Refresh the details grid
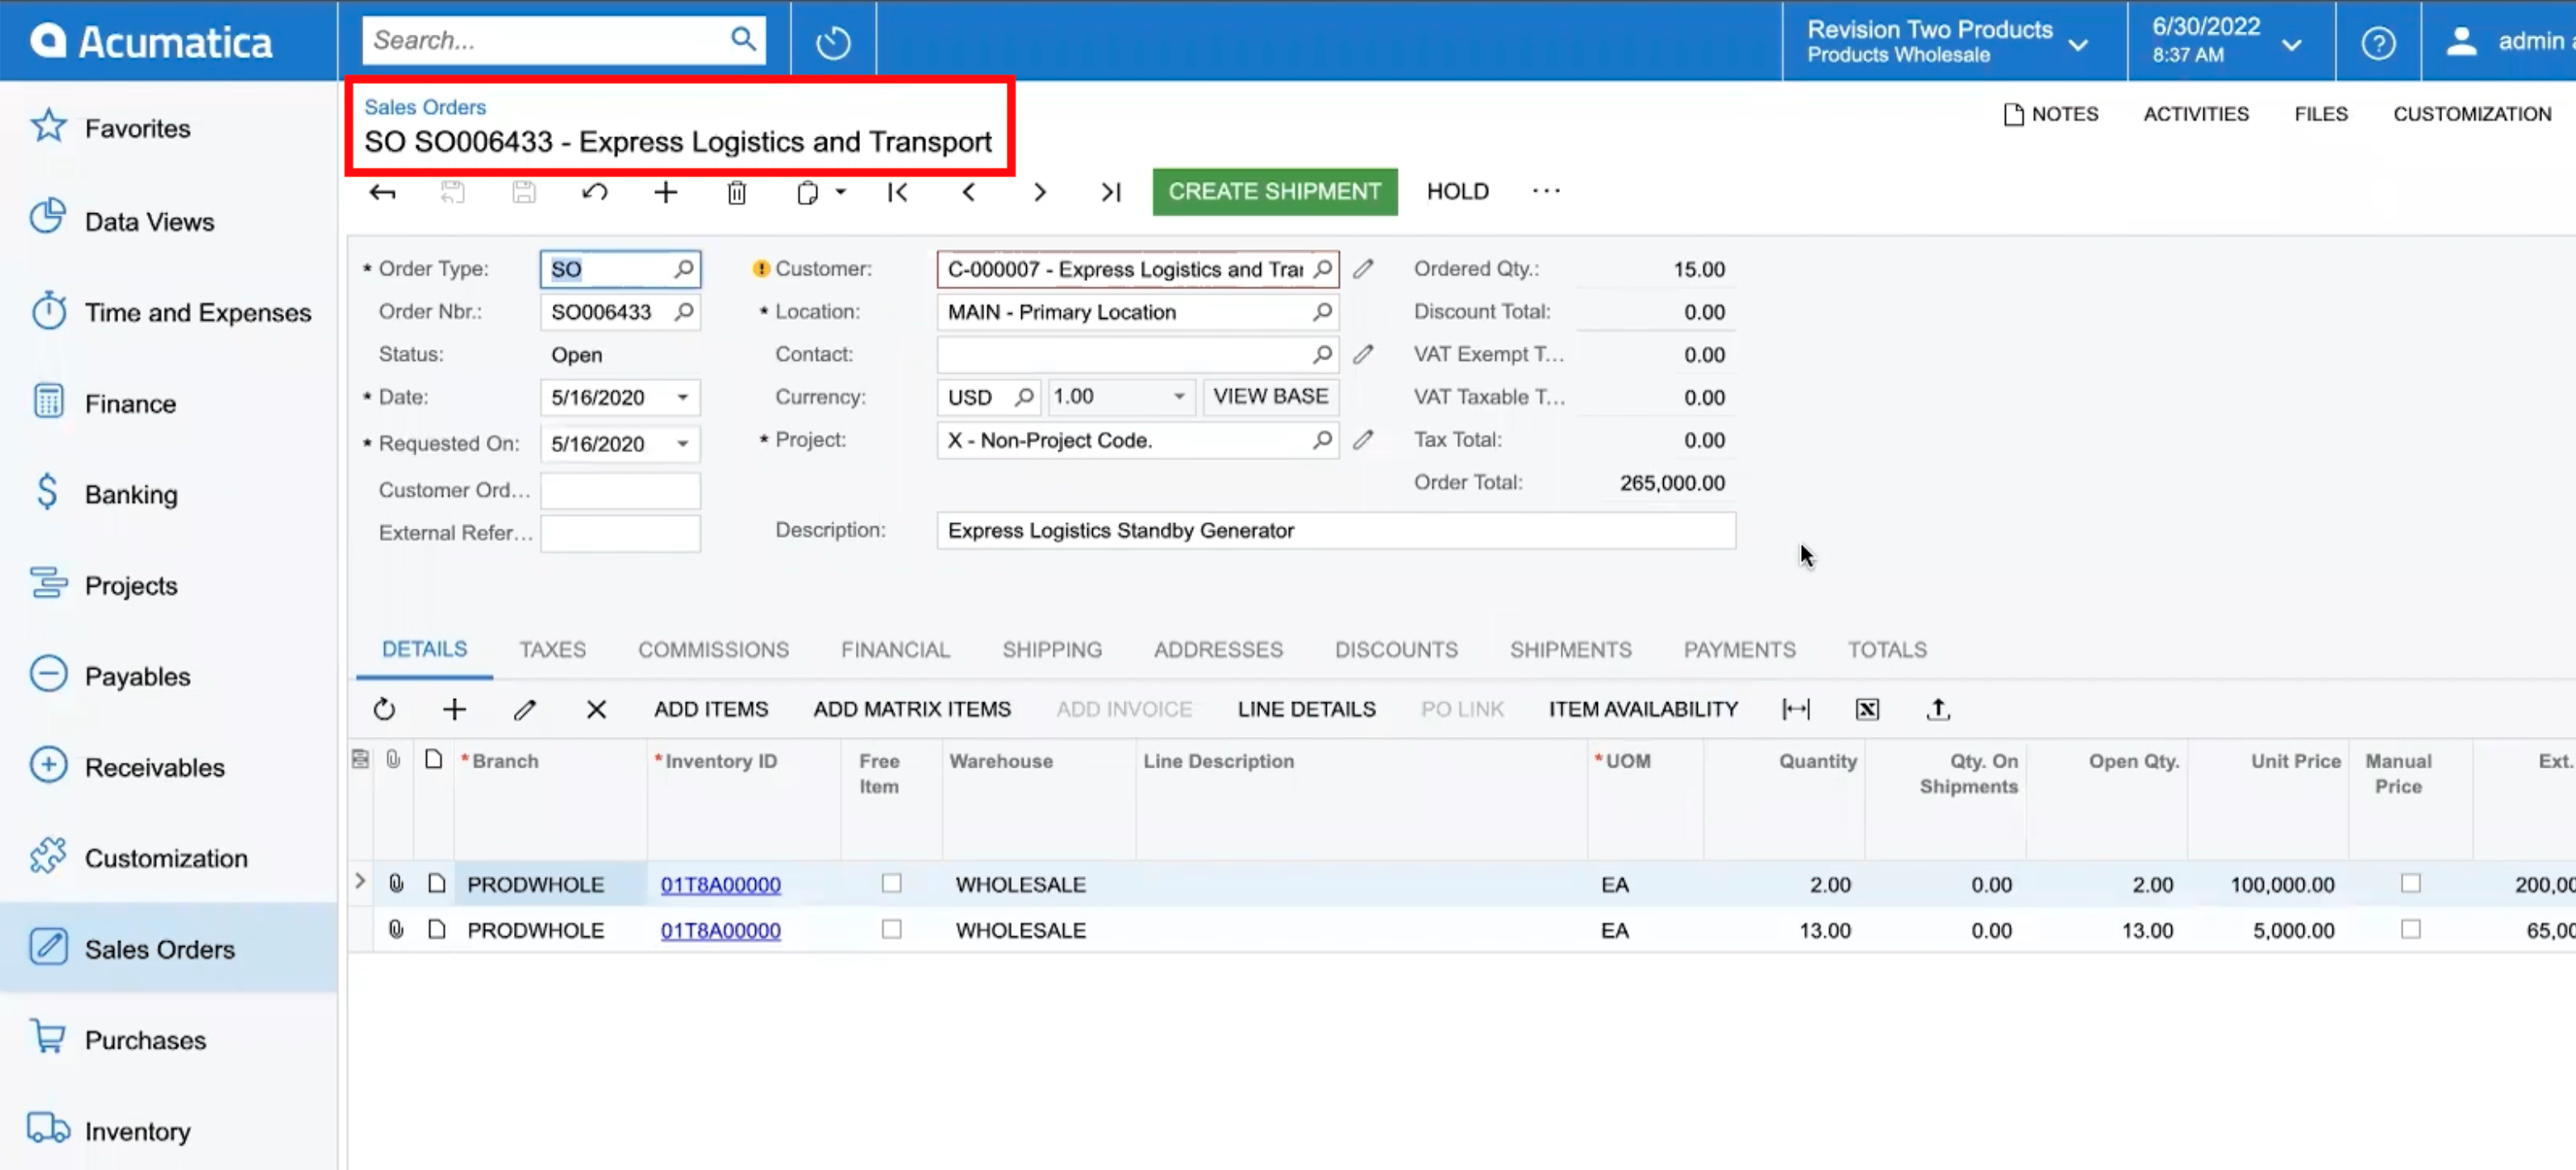 pyautogui.click(x=384, y=709)
